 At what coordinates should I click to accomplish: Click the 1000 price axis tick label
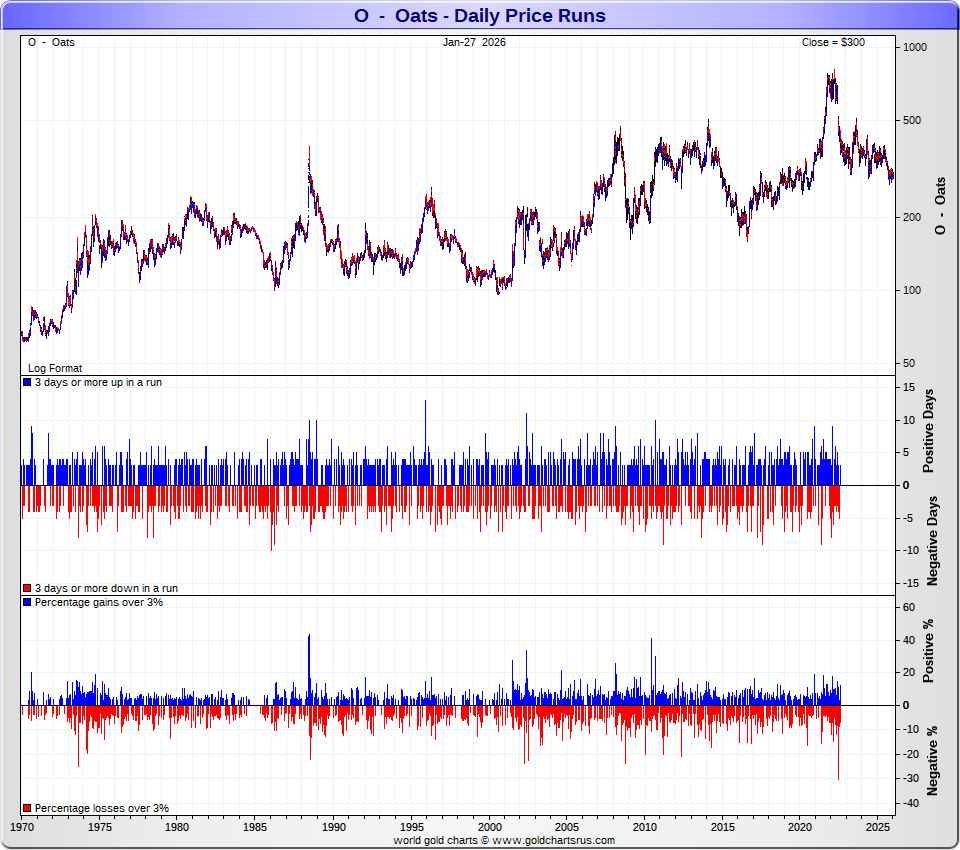click(x=915, y=47)
